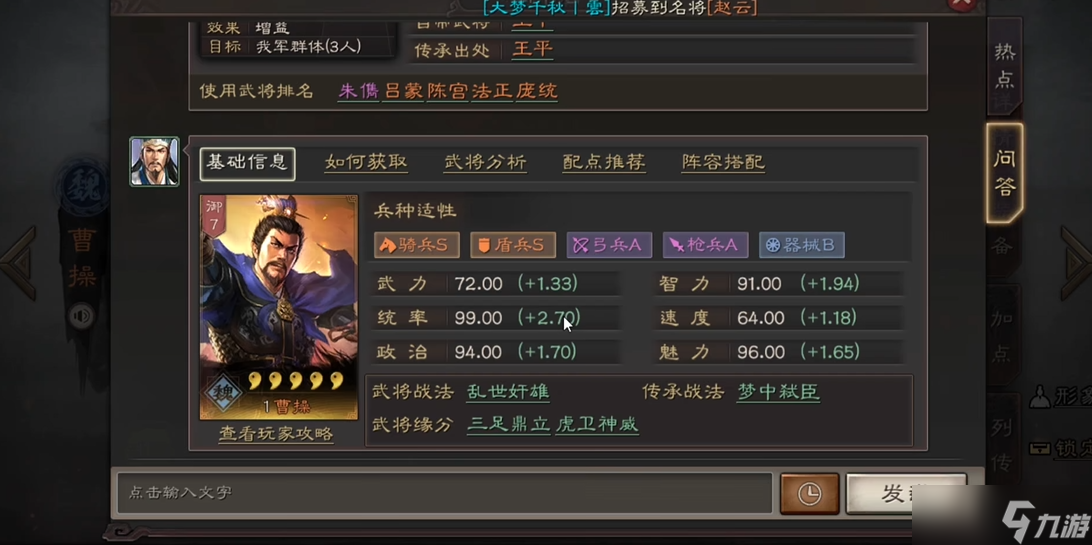The height and width of the screenshot is (545, 1092).
Task: Open the 阵容搭配 tab
Action: [x=723, y=163]
